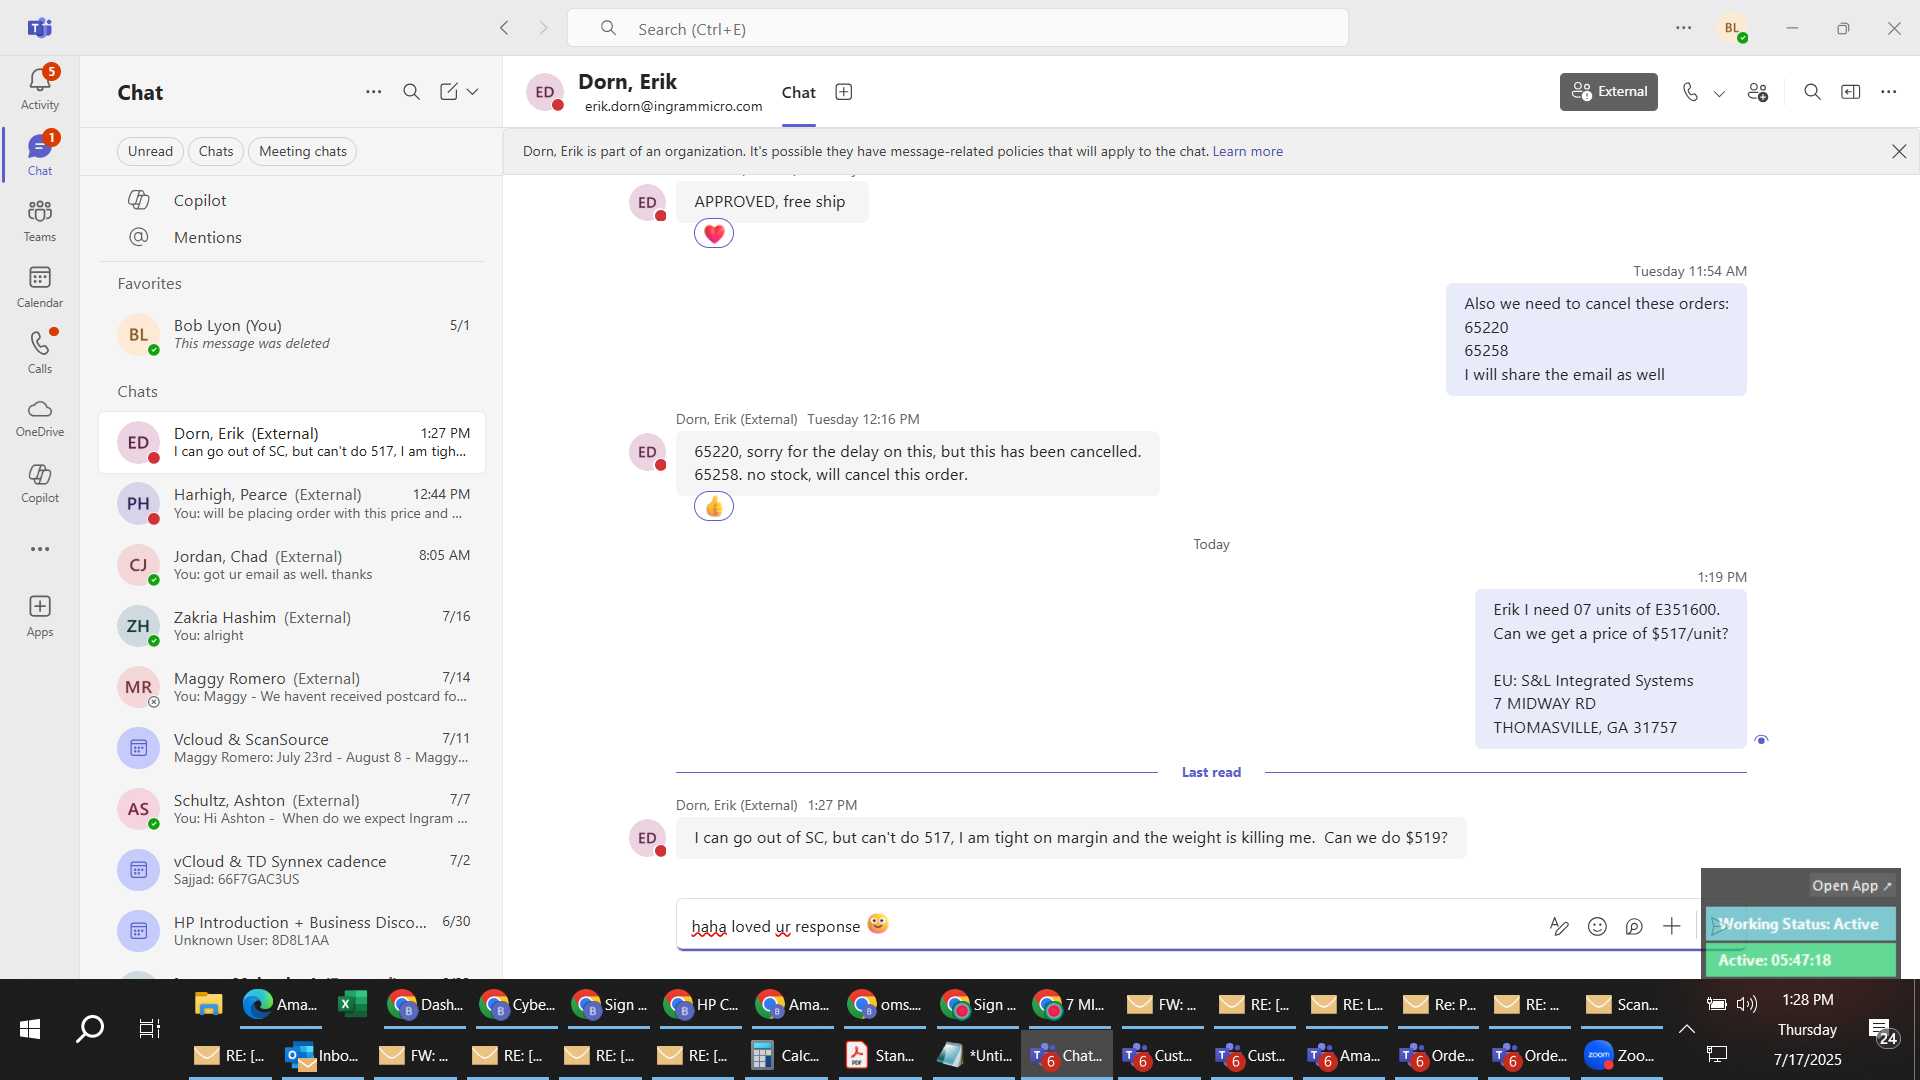Open Copilot chat in list
The width and height of the screenshot is (1920, 1080).
tap(292, 200)
